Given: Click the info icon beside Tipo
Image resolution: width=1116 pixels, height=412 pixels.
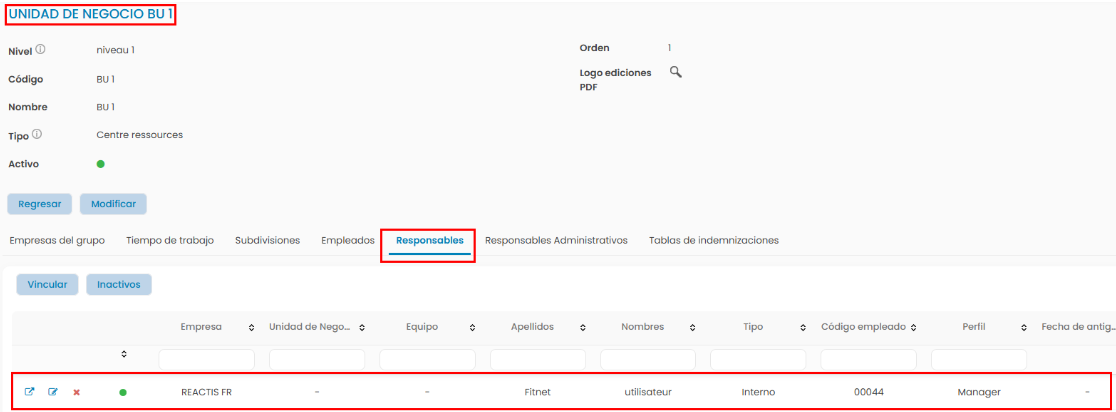Looking at the screenshot, I should tap(37, 134).
